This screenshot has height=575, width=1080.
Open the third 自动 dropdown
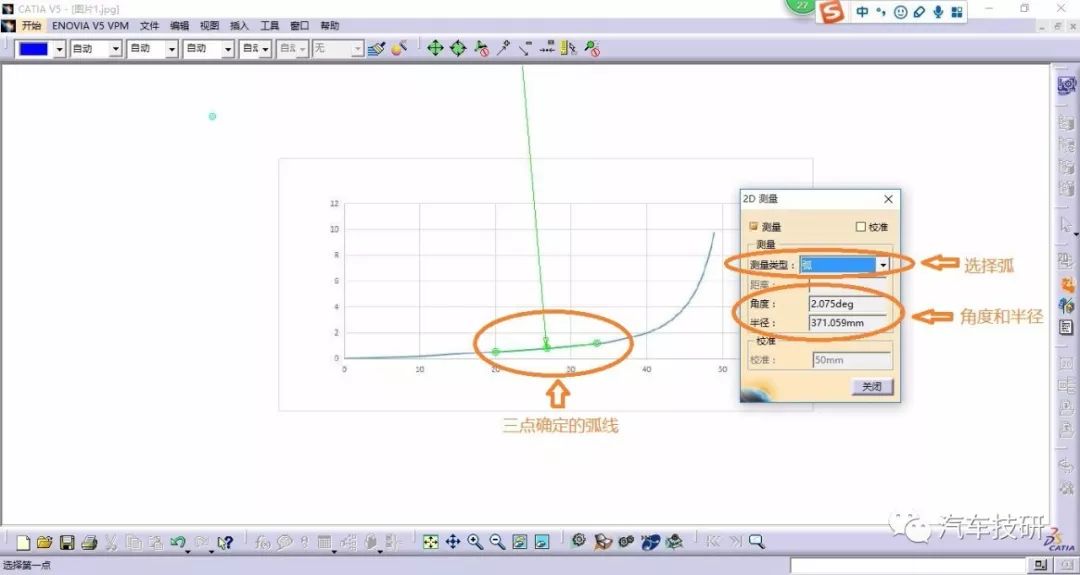209,49
